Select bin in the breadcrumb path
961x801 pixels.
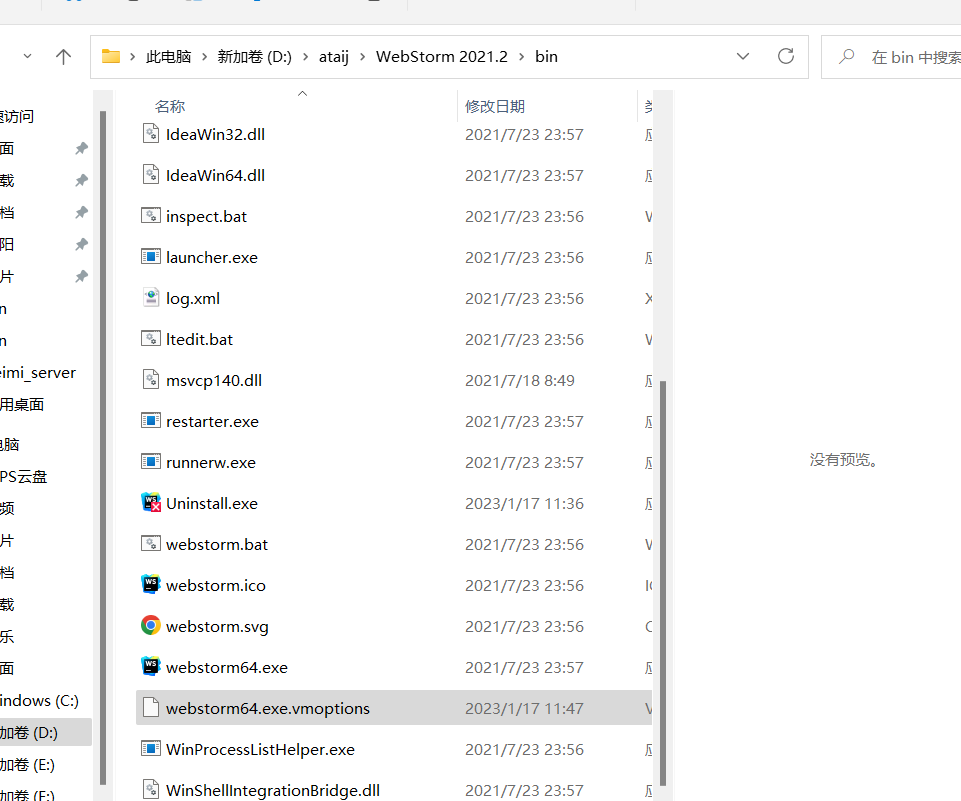coord(546,57)
